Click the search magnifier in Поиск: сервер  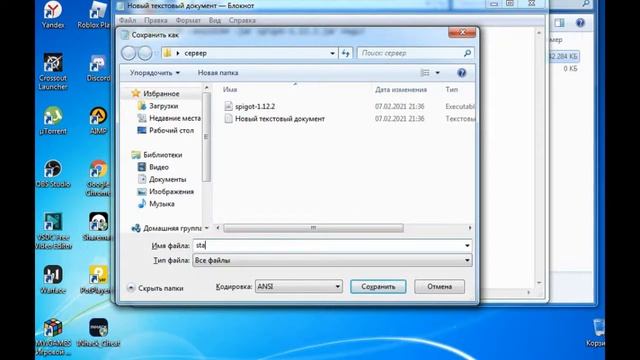(467, 53)
